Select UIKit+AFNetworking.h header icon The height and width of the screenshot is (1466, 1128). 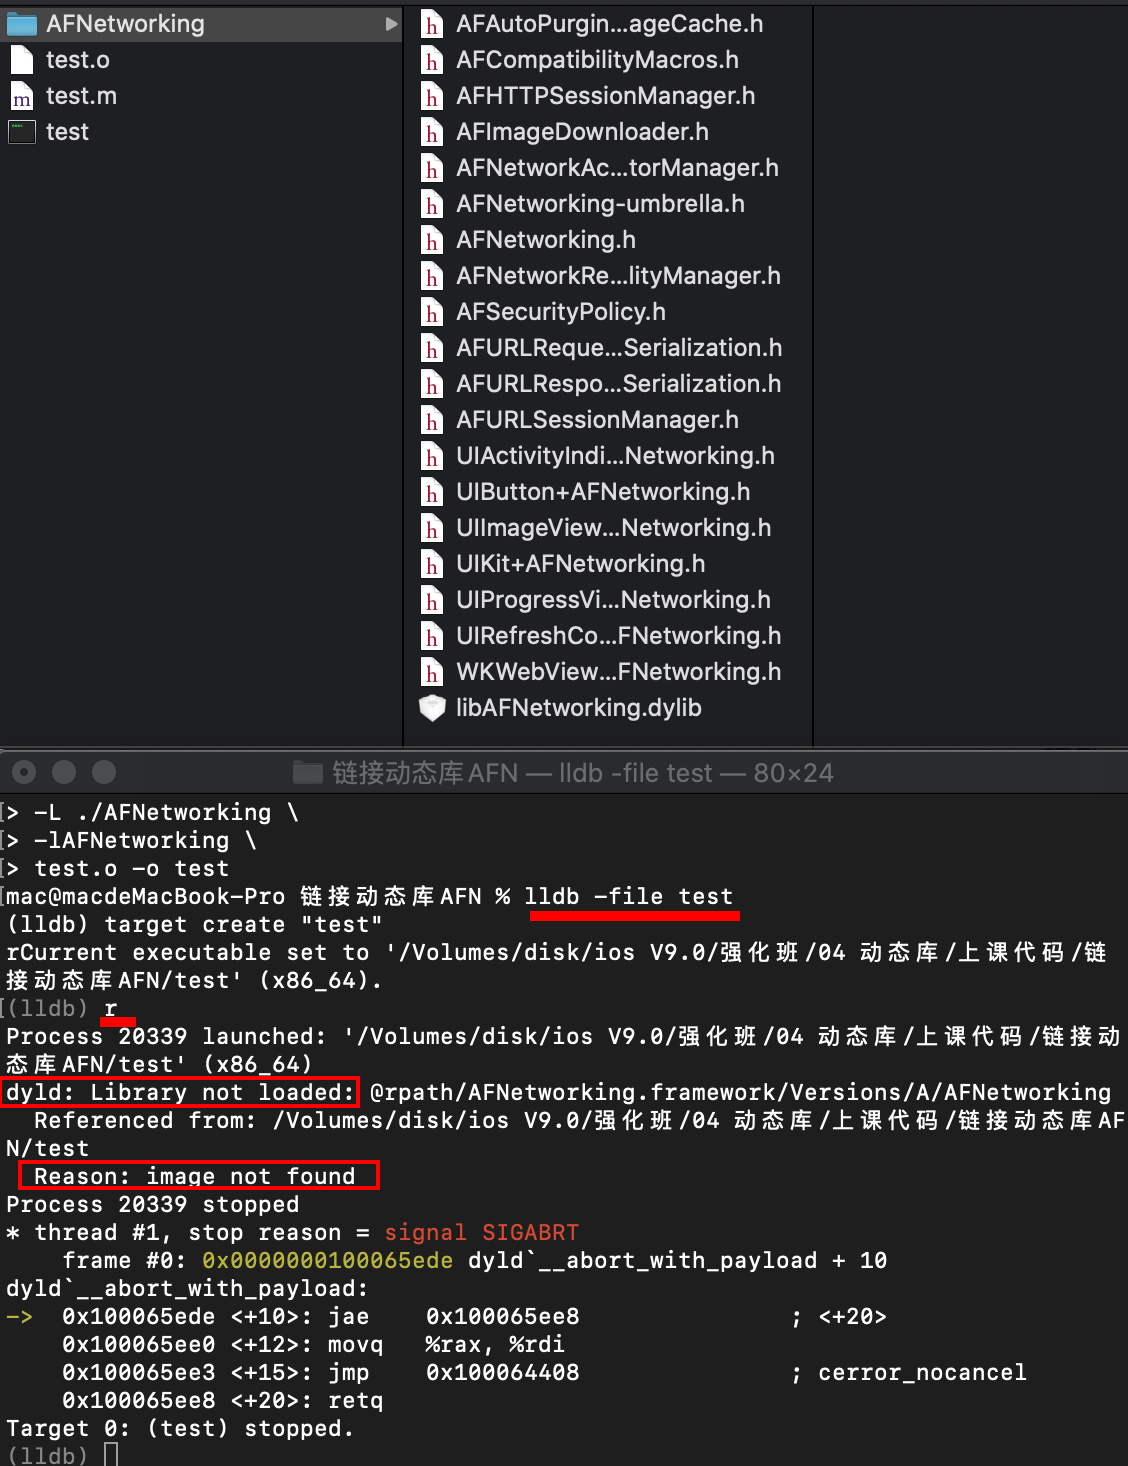pos(432,564)
